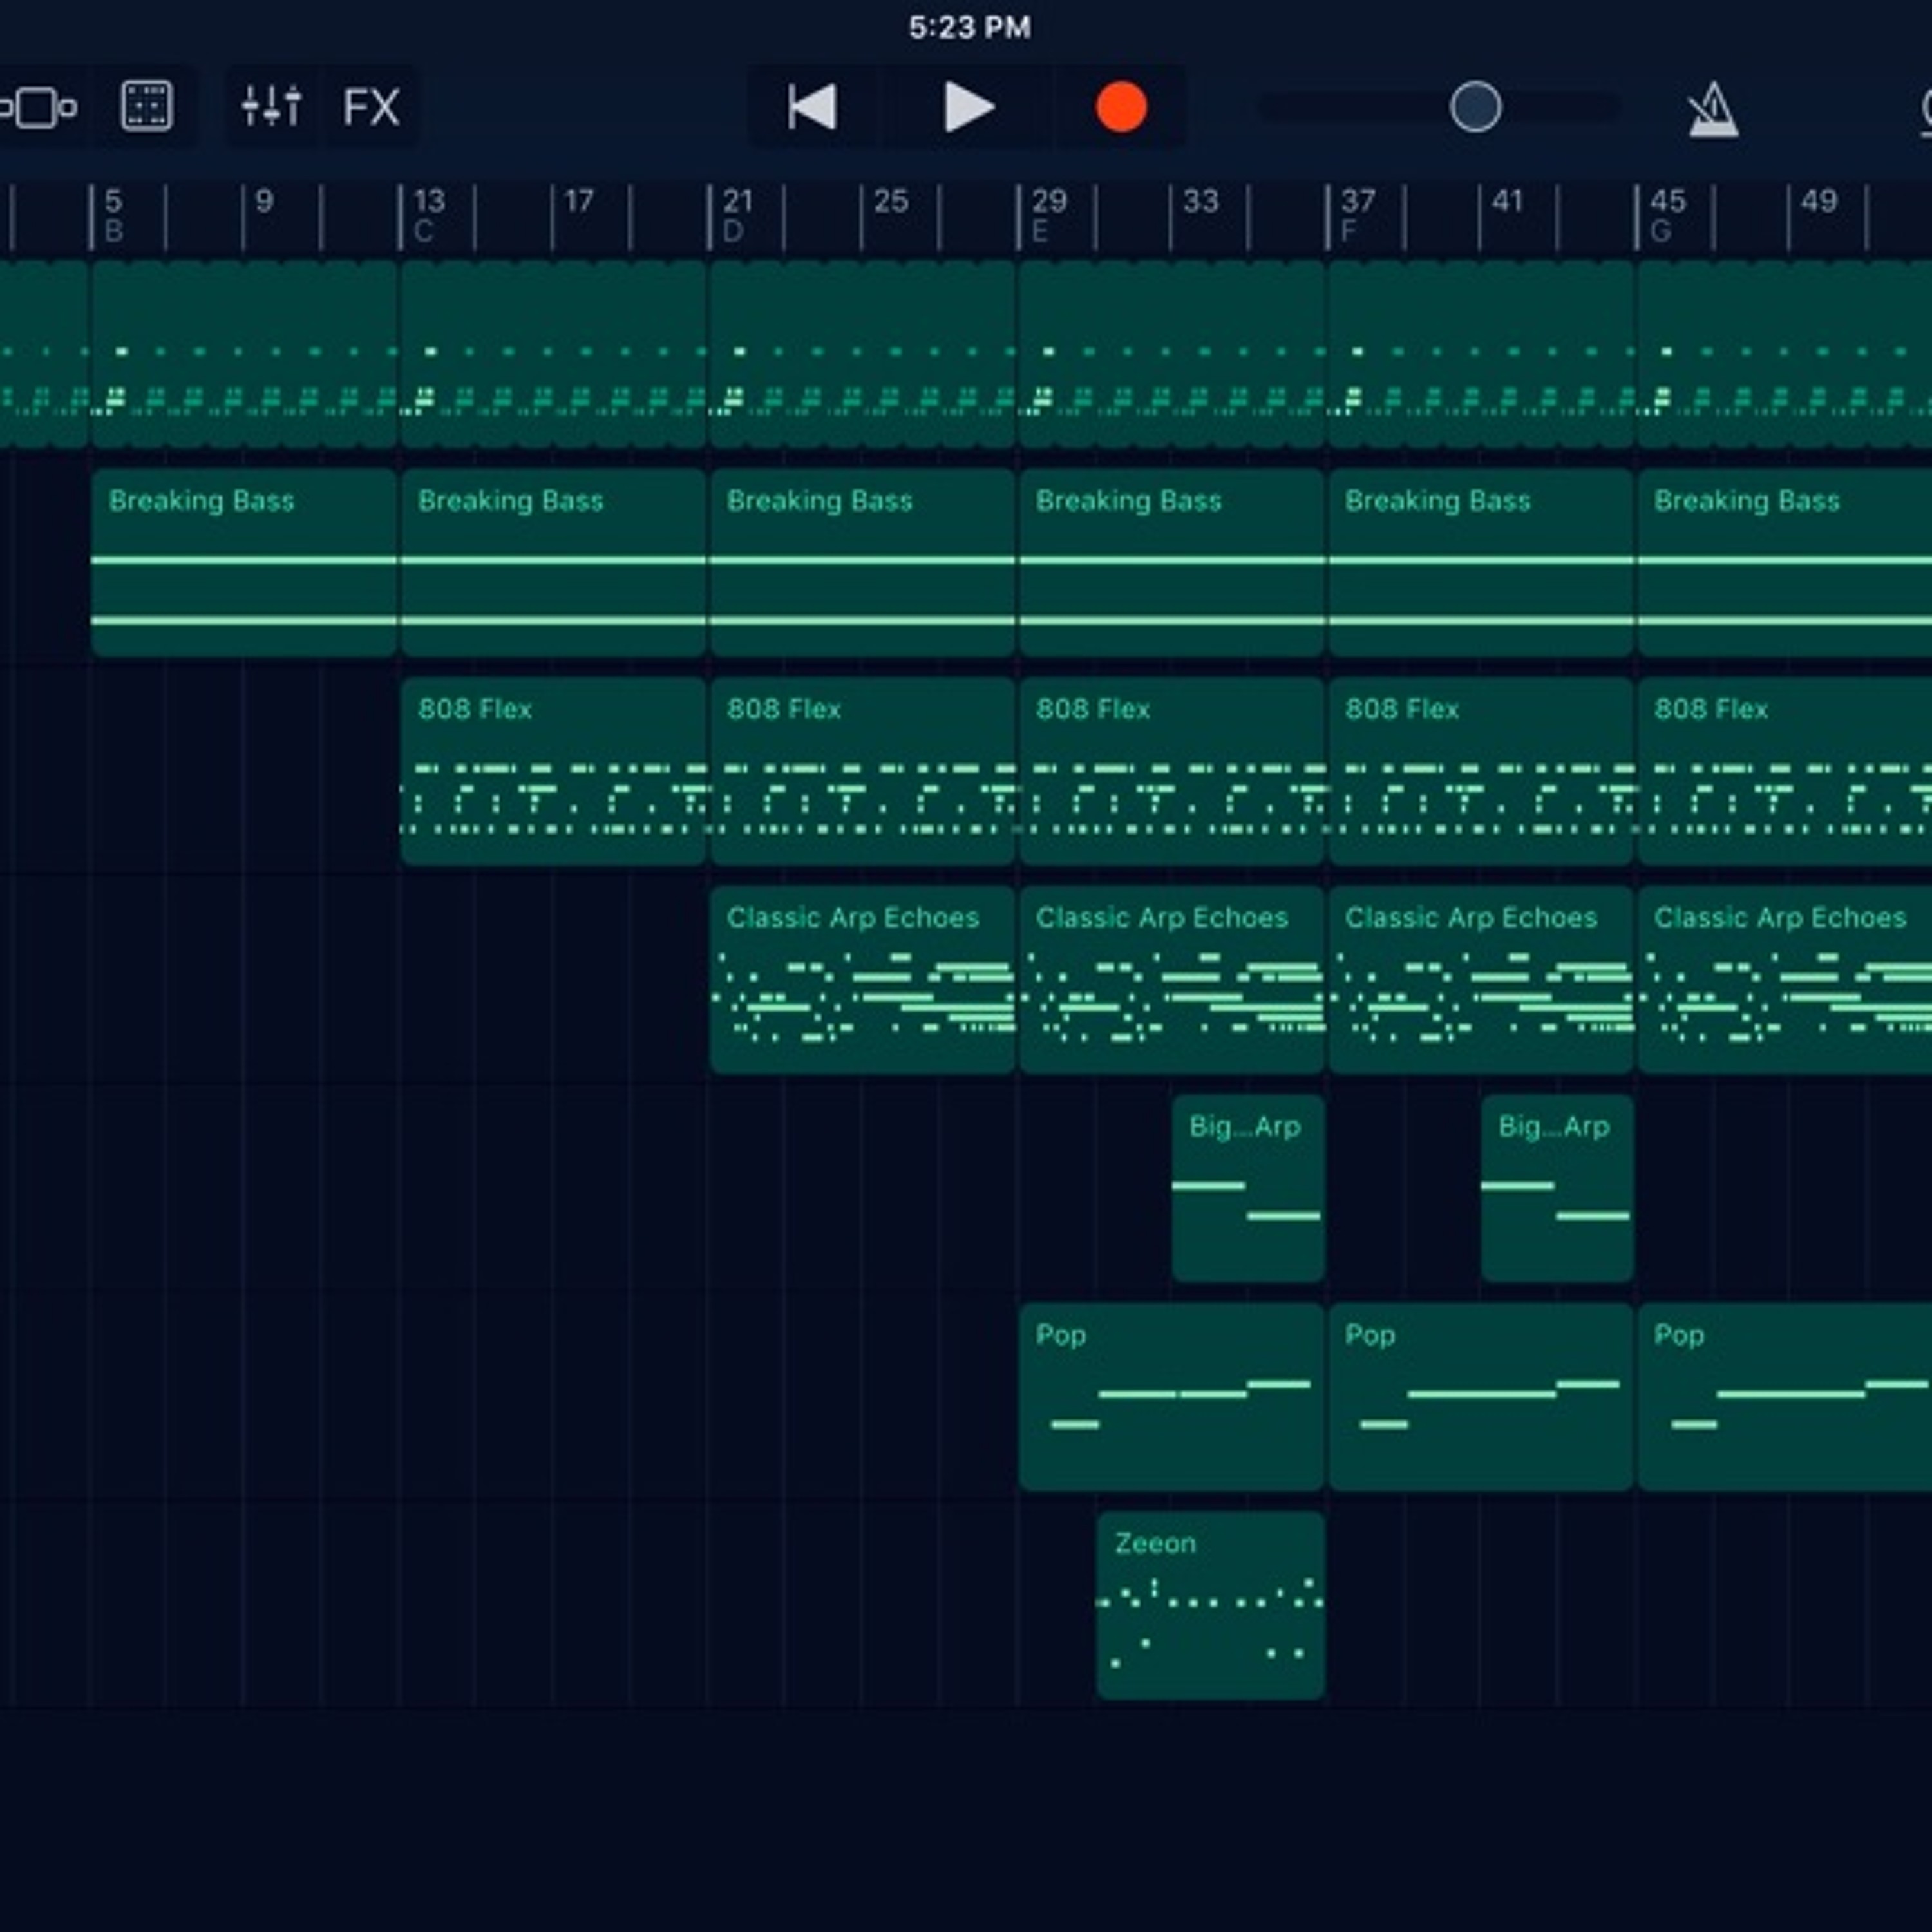Select Breaking Bass region at bar 21
Image resolution: width=1932 pixels, height=1932 pixels.
(862, 562)
